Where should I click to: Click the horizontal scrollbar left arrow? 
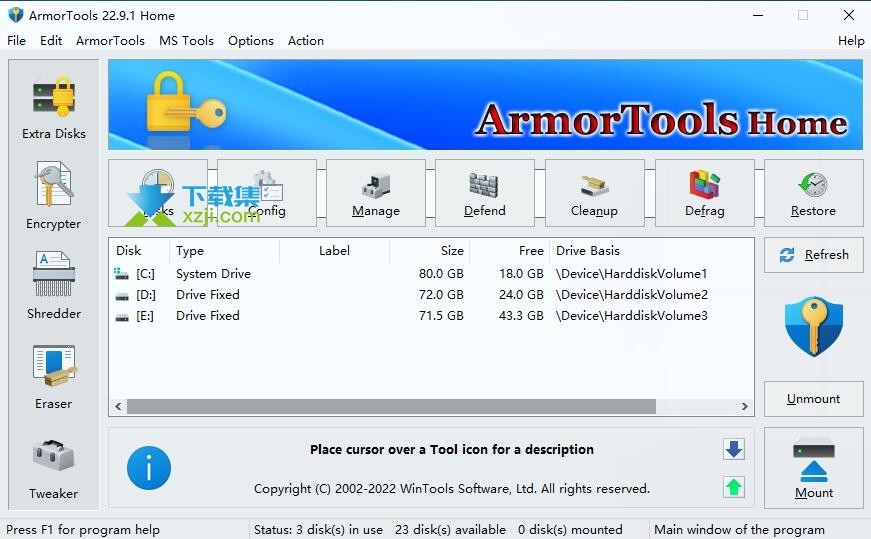pyautogui.click(x=118, y=407)
